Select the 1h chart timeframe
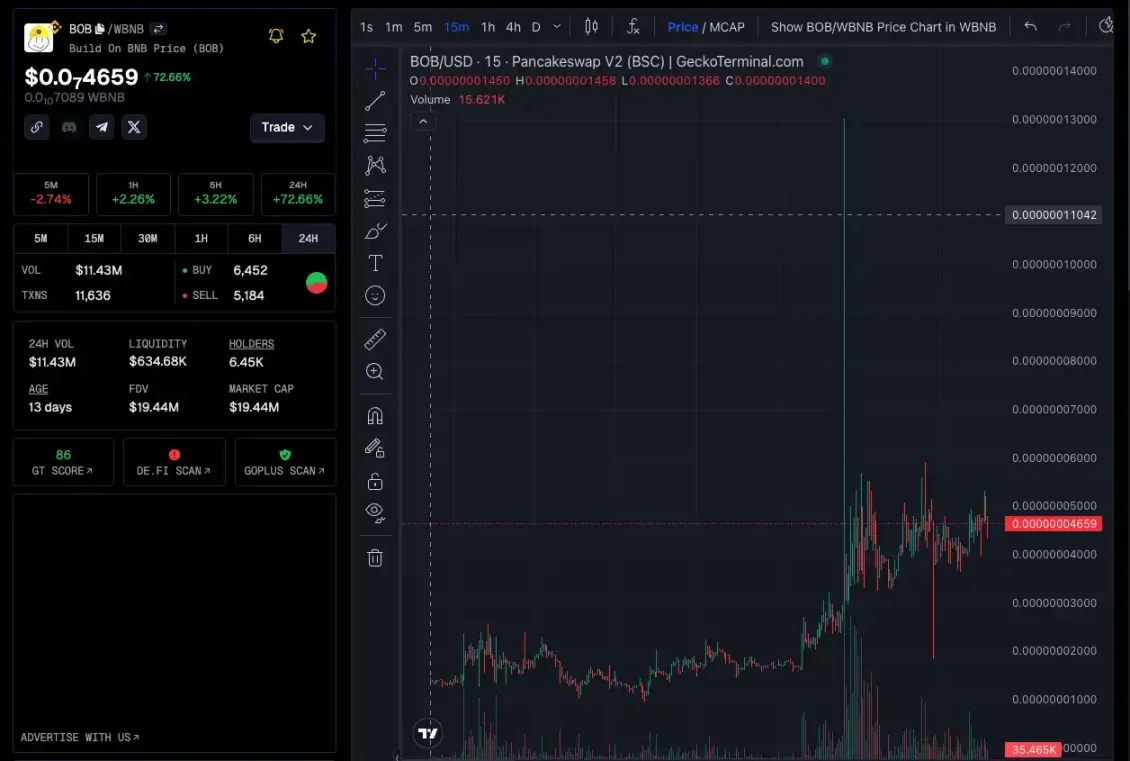This screenshot has height=761, width=1130. [x=487, y=27]
